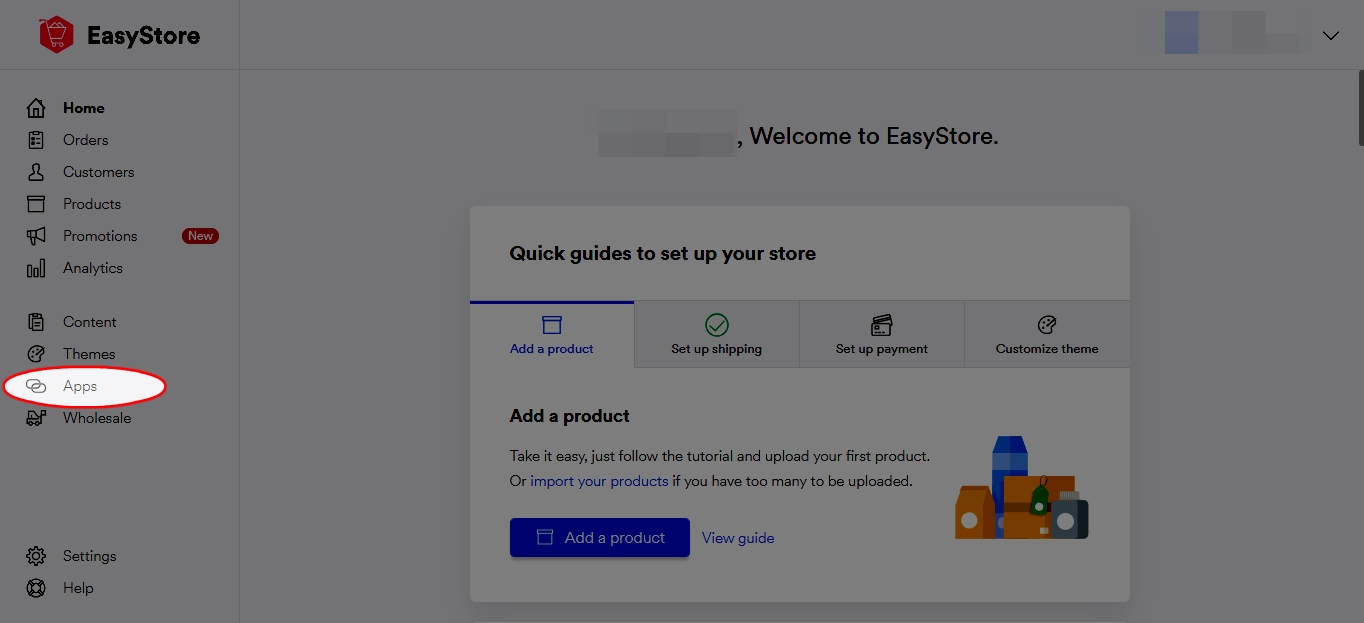Open the Customize theme tab
This screenshot has height=623, width=1364.
point(1046,334)
